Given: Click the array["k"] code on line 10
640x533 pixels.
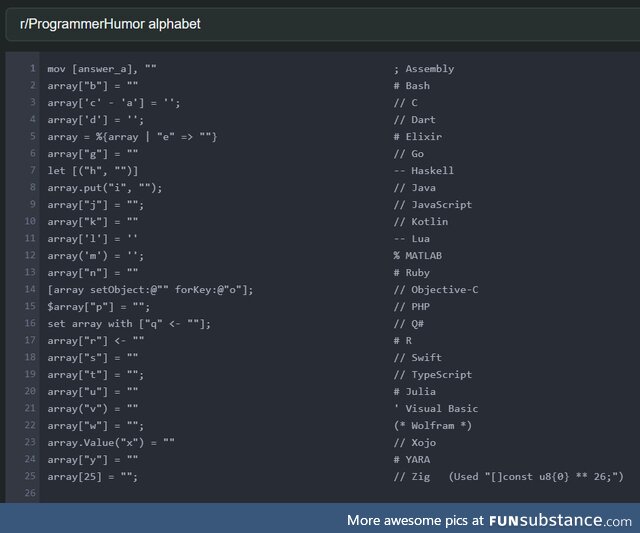Looking at the screenshot, I should tap(93, 222).
